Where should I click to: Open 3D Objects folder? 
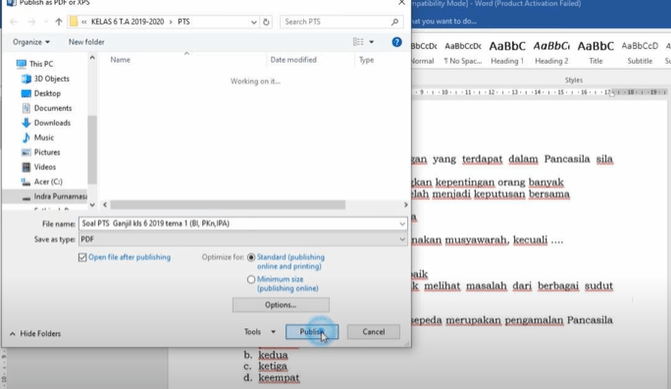[45, 79]
